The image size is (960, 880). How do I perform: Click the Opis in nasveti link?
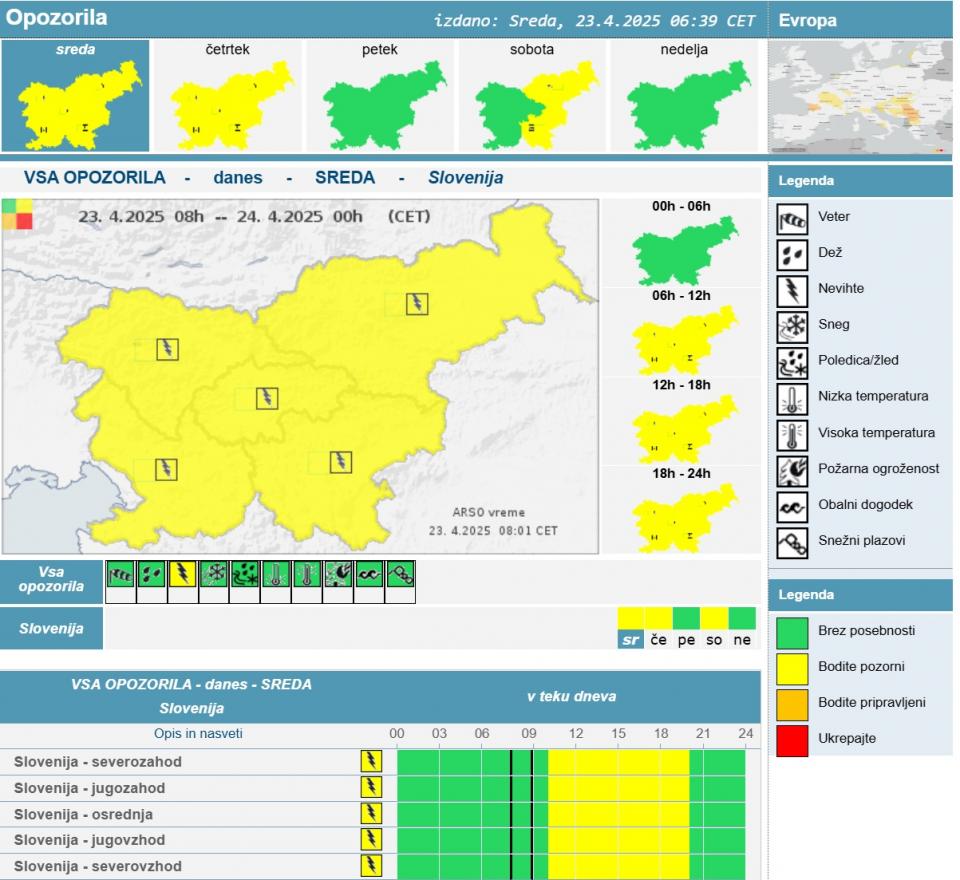pyautogui.click(x=198, y=734)
